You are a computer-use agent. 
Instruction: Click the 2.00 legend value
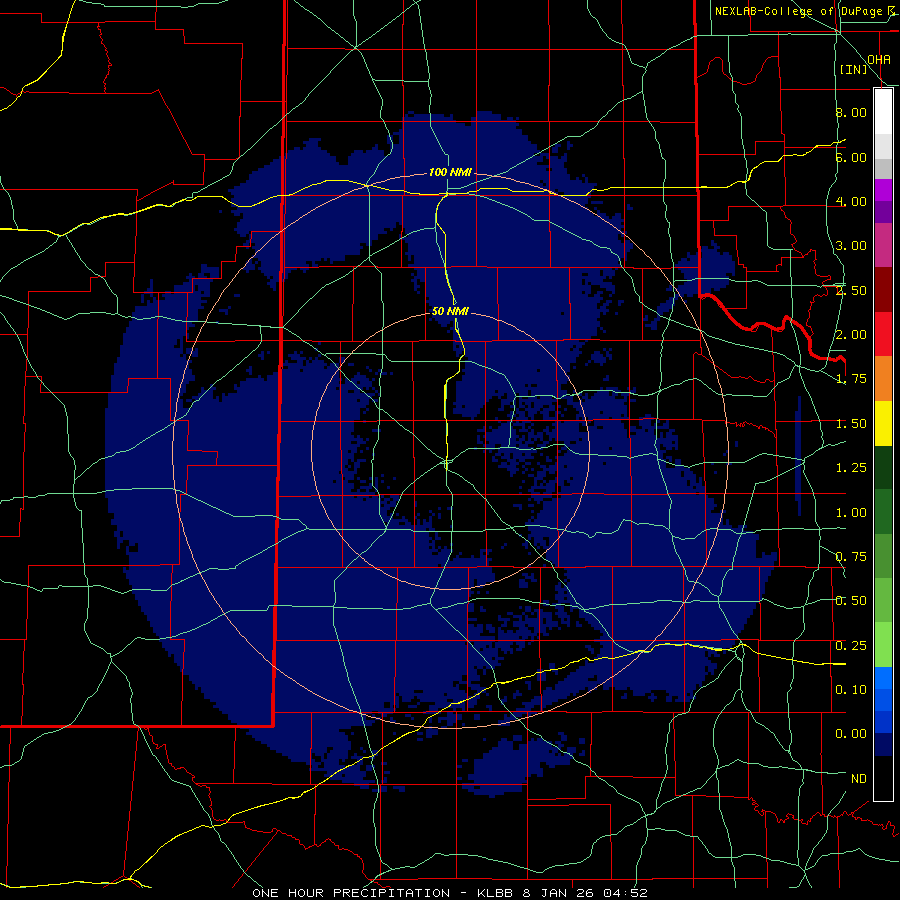851,335
